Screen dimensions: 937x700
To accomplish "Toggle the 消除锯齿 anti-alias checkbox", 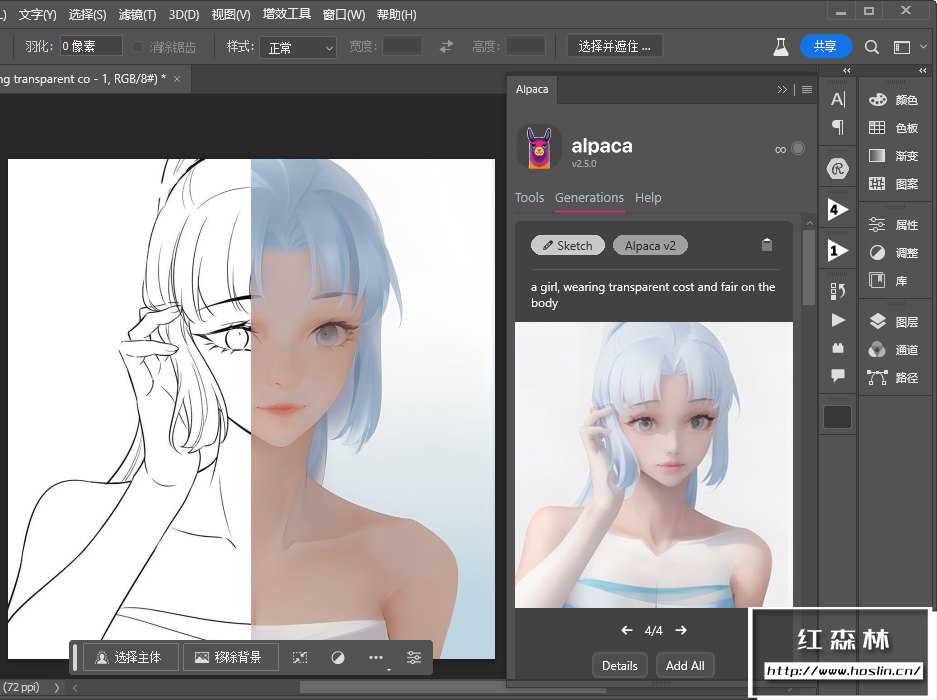I will tap(137, 47).
